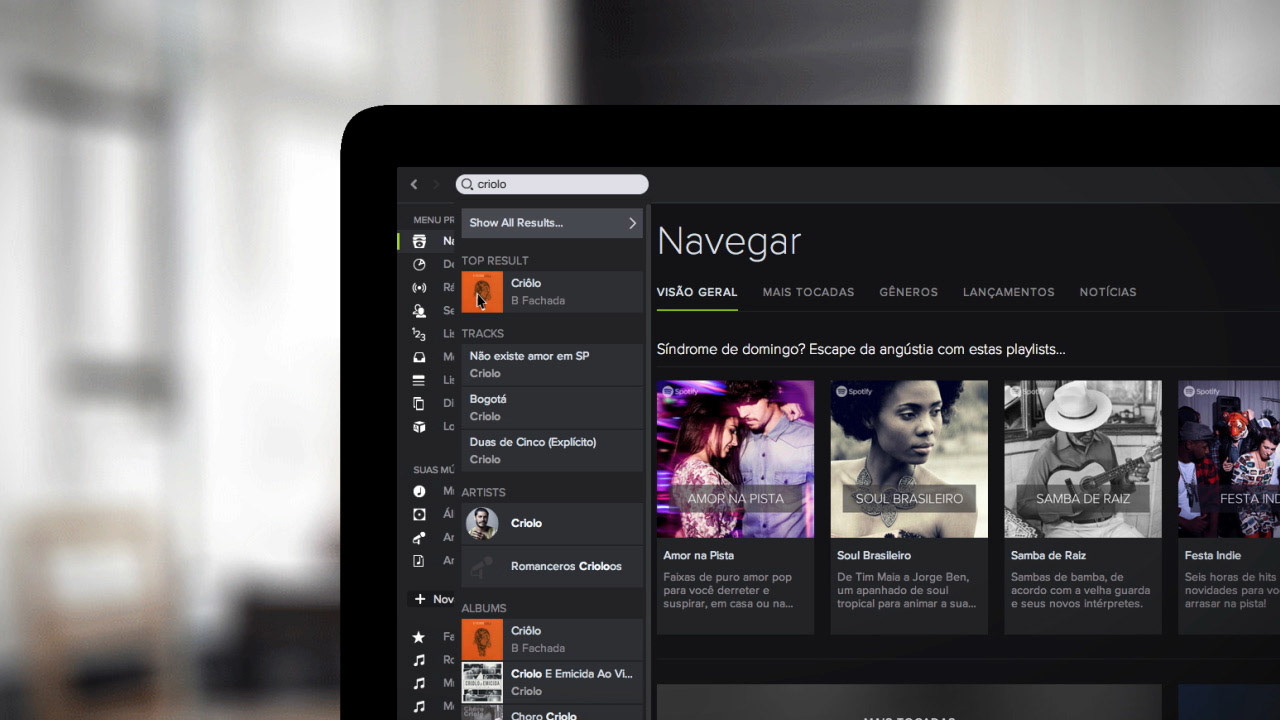Open album Criolo E Emicida Ao Vi...
Viewport: 1280px width, 720px height.
tap(572, 674)
